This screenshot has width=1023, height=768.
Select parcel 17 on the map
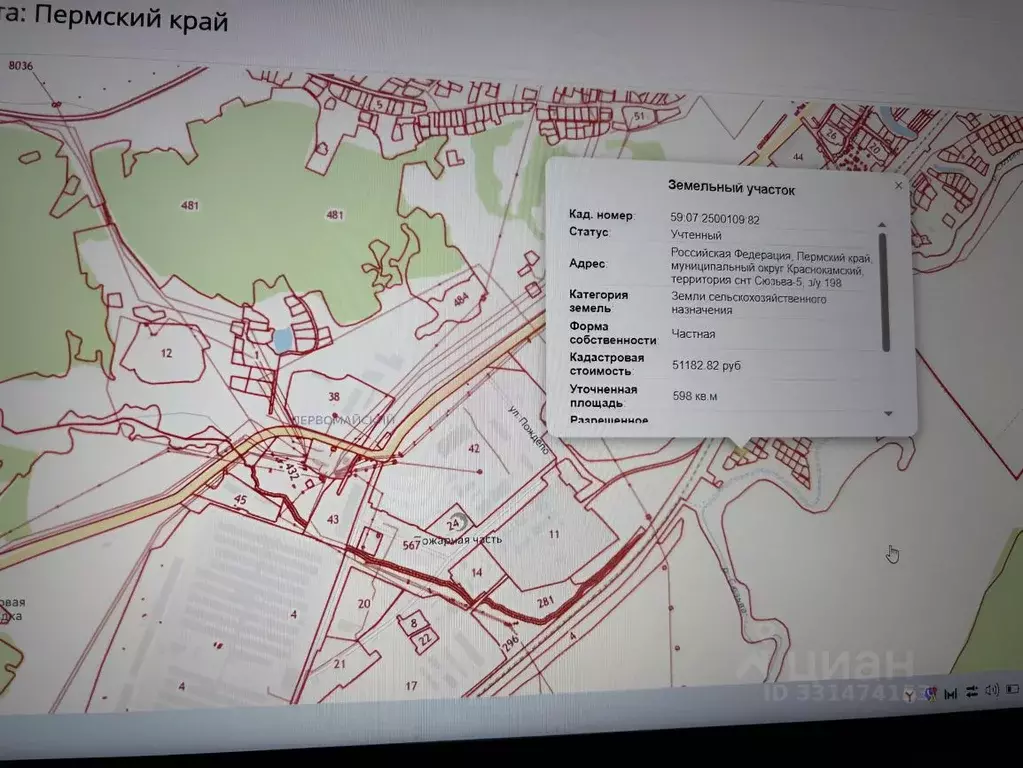pyautogui.click(x=411, y=686)
